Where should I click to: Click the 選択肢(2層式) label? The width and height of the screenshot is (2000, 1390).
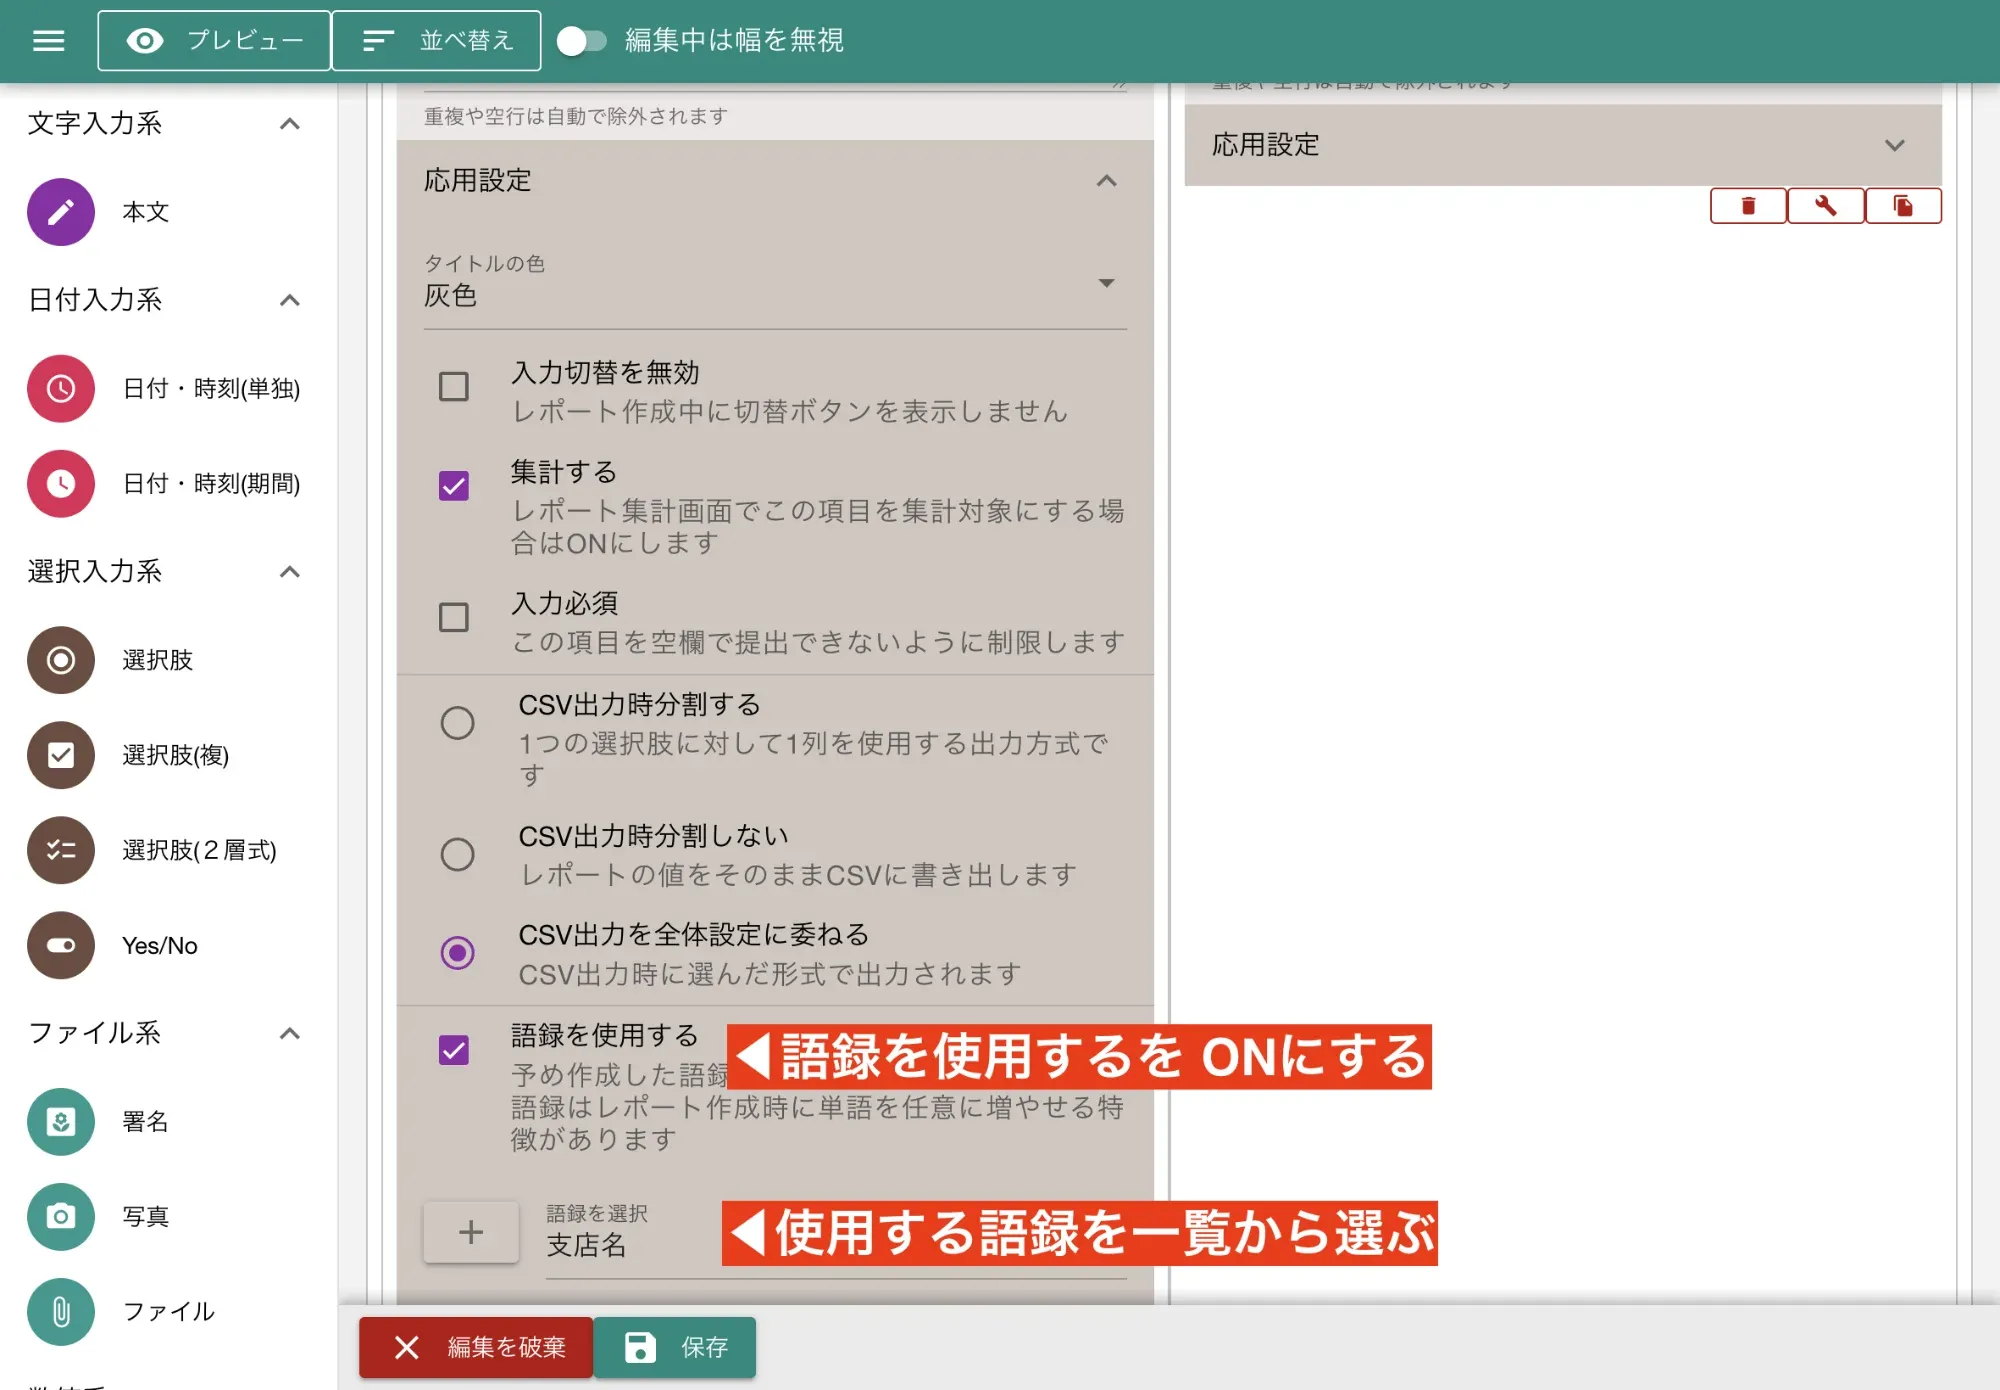point(199,850)
